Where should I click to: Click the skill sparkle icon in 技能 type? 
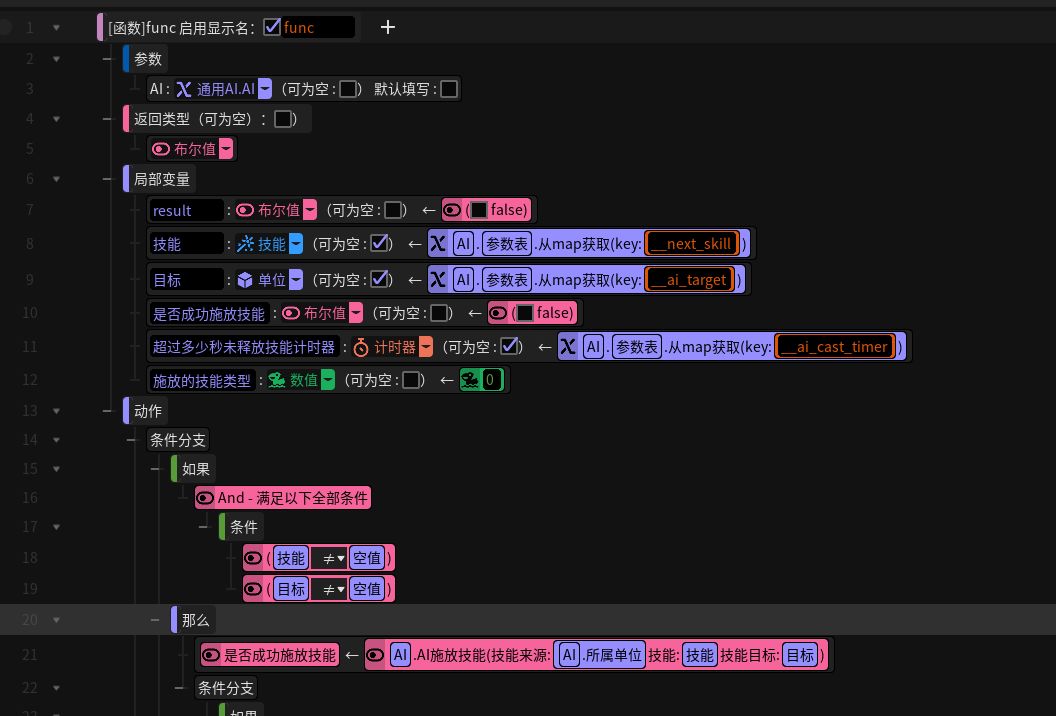point(245,244)
